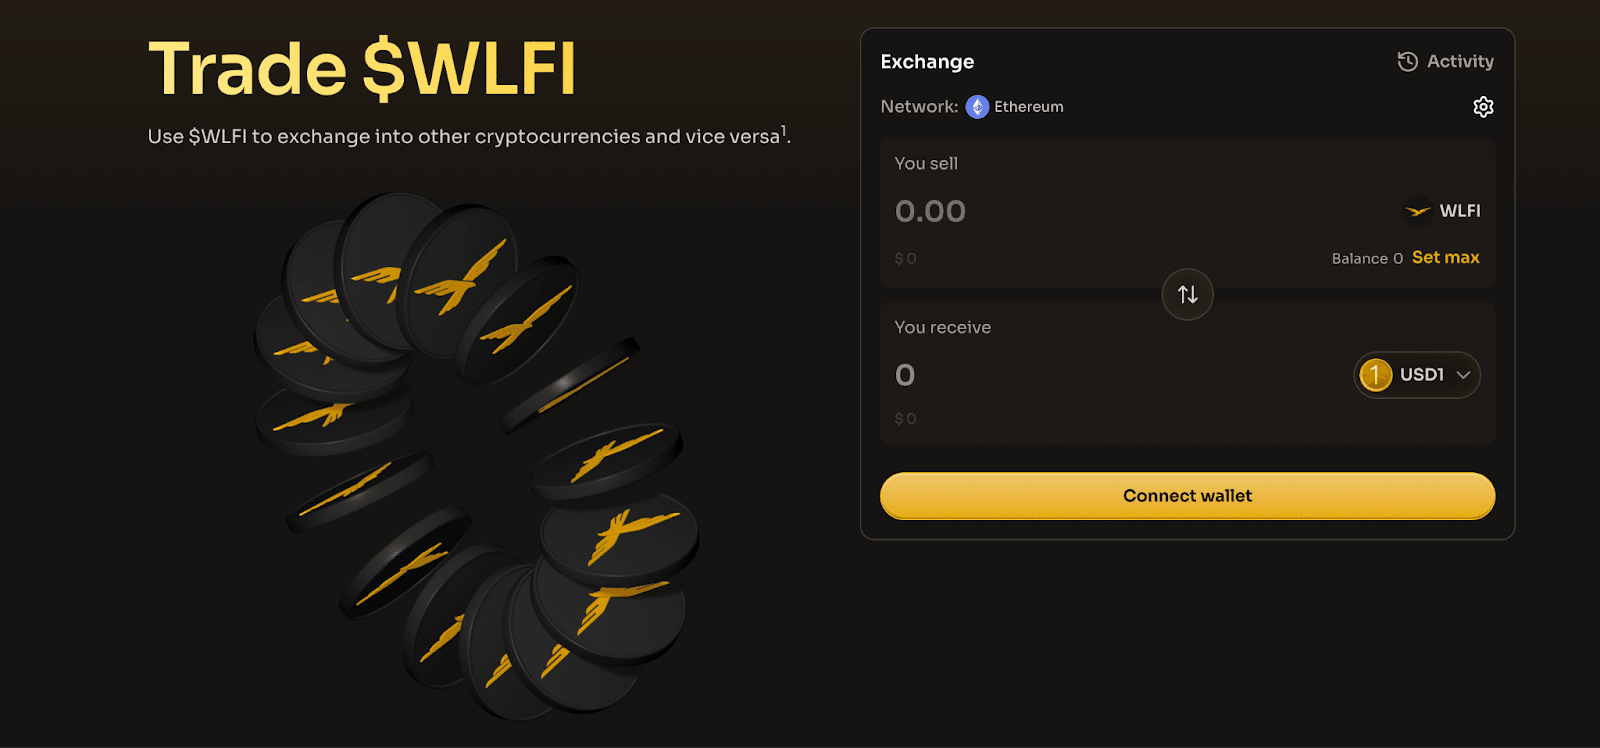Select the Ethereum logo beside Network label

point(978,106)
